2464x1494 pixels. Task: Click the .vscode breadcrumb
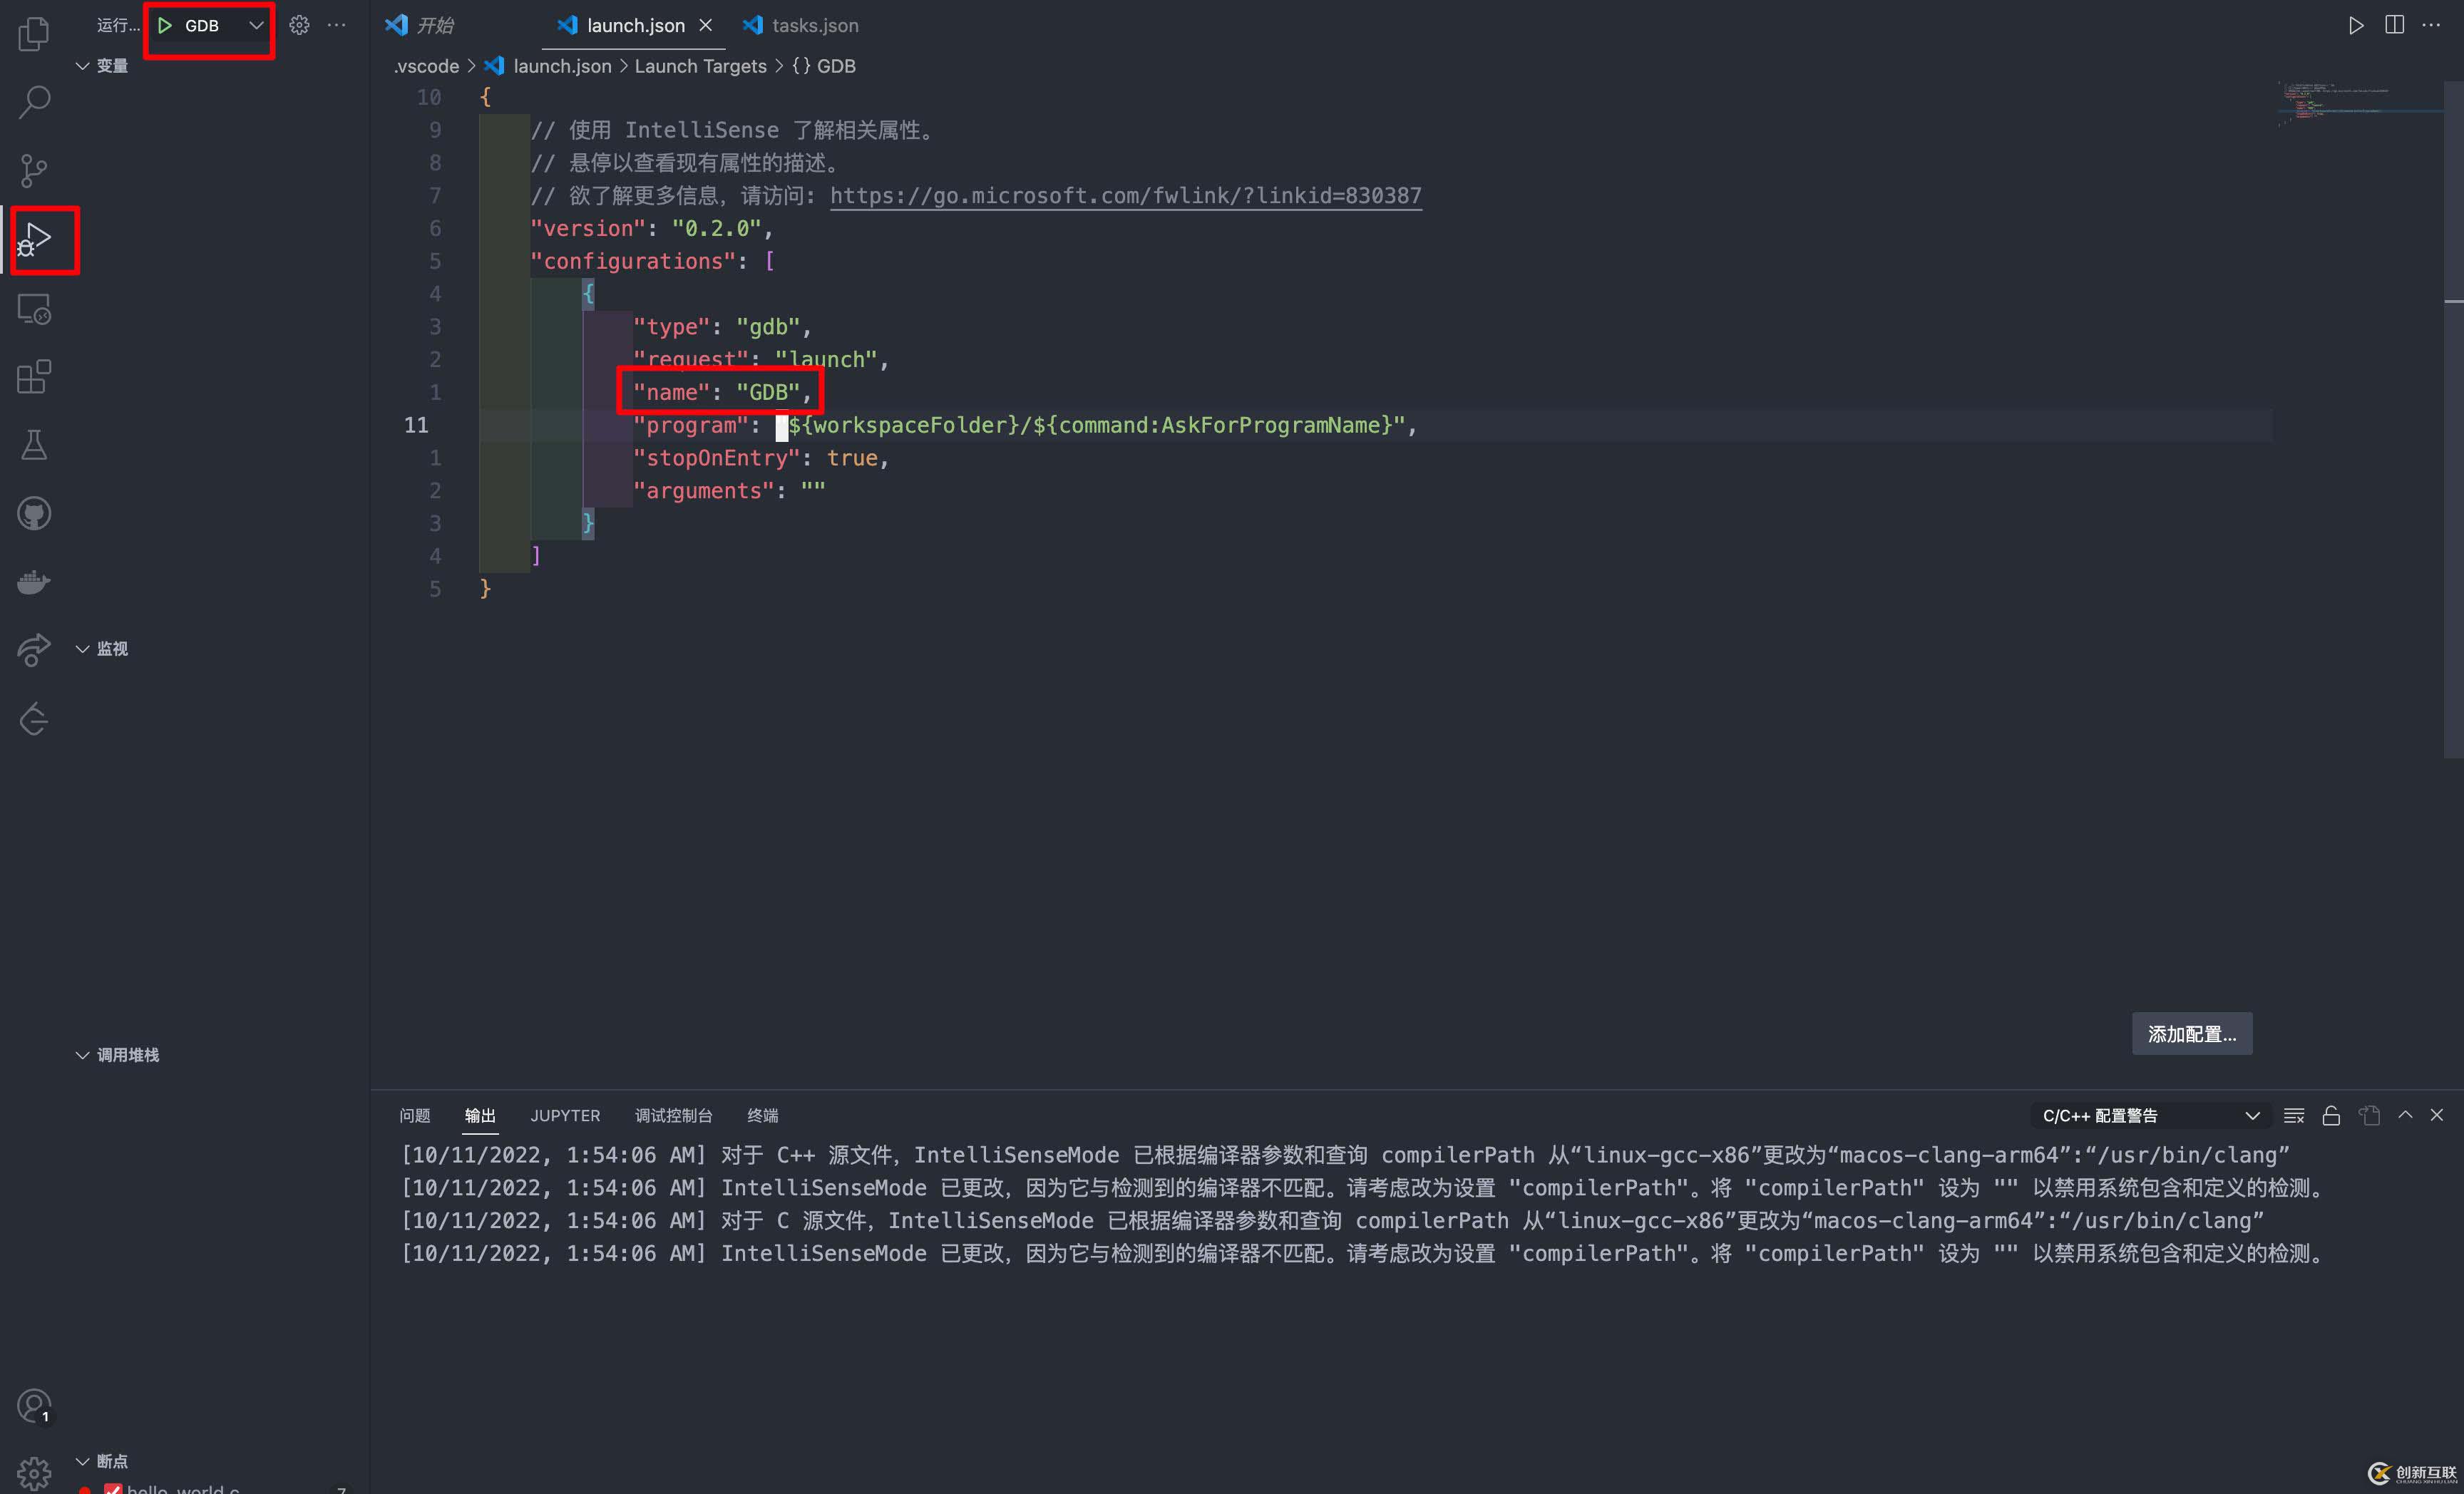[426, 66]
